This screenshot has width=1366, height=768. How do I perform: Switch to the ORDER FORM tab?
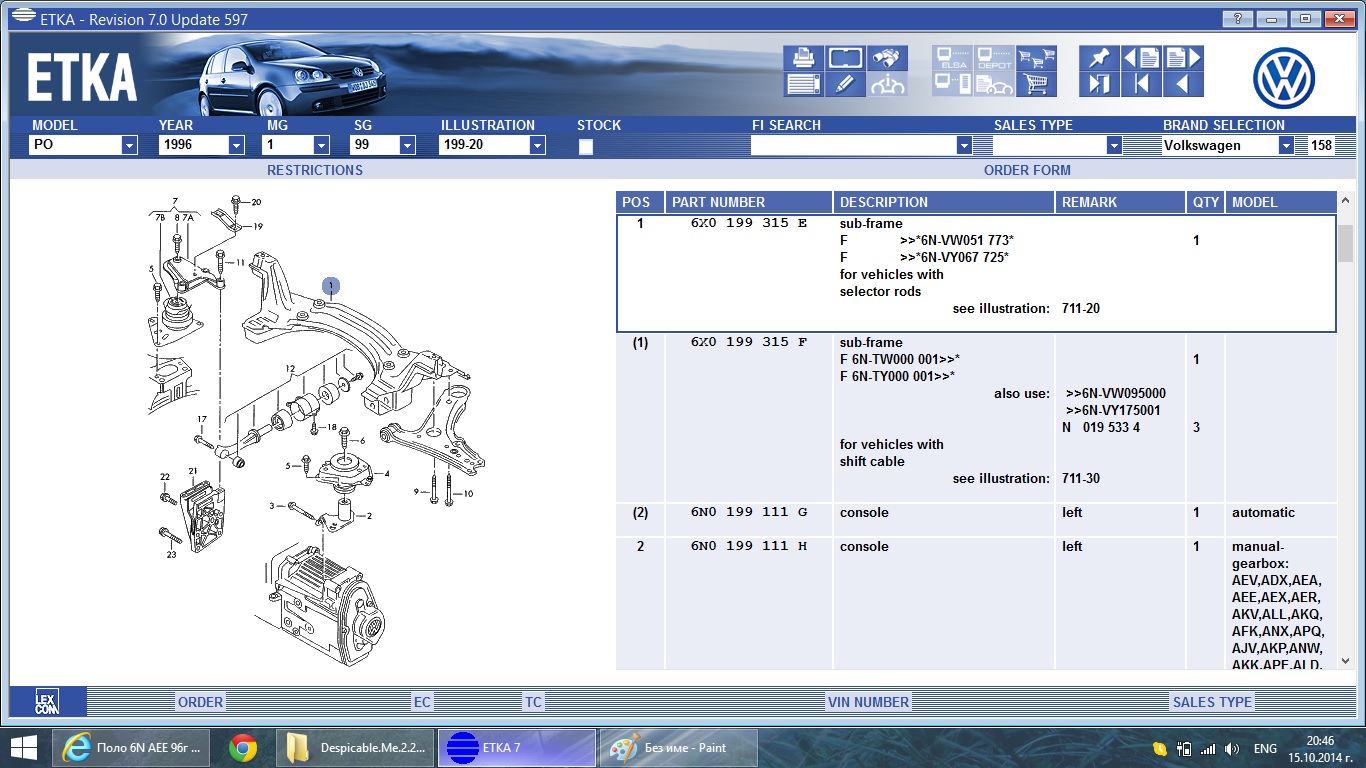(x=1027, y=170)
